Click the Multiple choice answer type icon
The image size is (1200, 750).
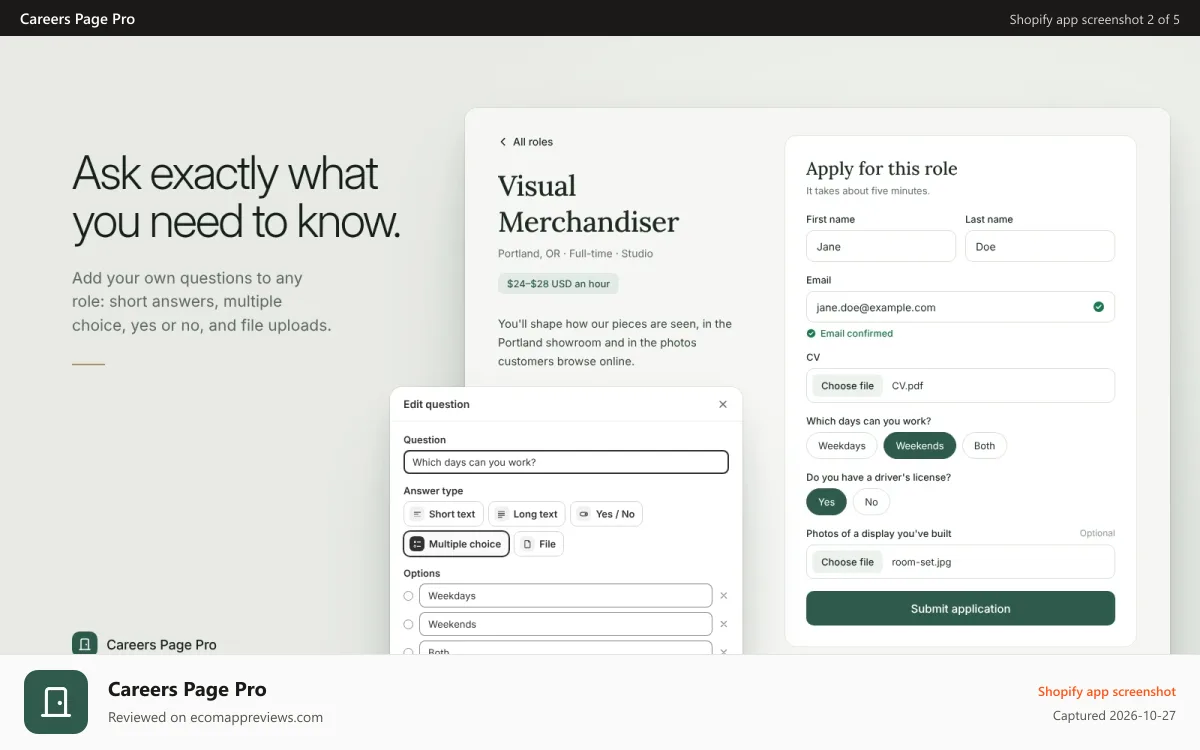(417, 544)
